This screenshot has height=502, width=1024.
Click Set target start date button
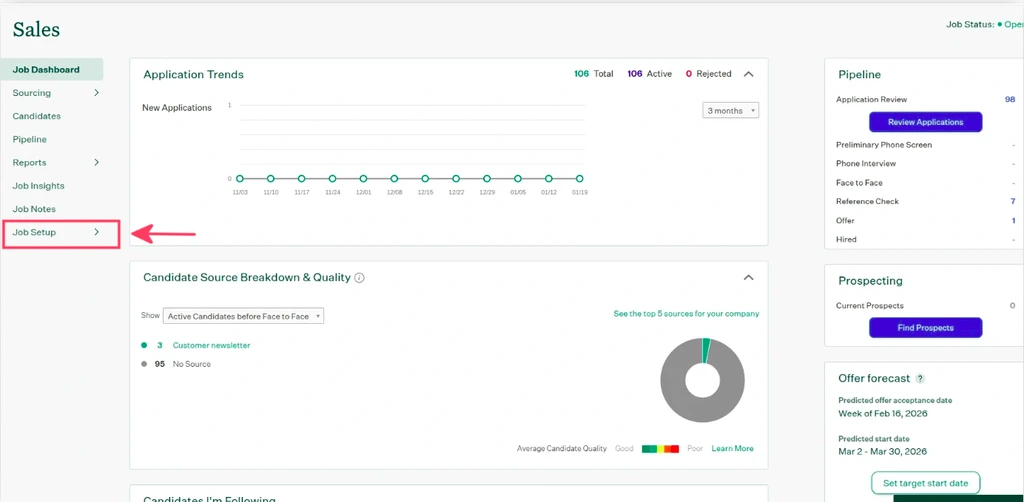coord(925,483)
